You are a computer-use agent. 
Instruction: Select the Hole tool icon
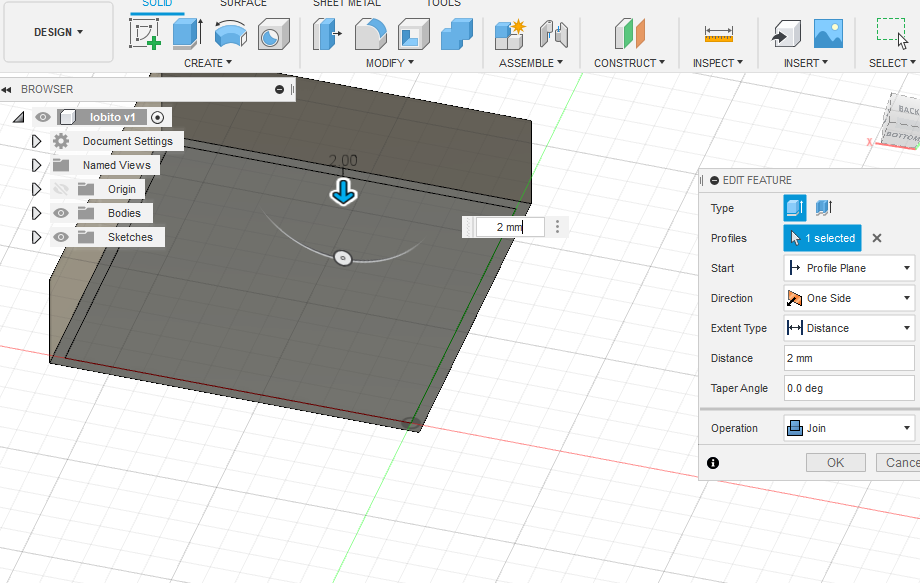pyautogui.click(x=273, y=34)
